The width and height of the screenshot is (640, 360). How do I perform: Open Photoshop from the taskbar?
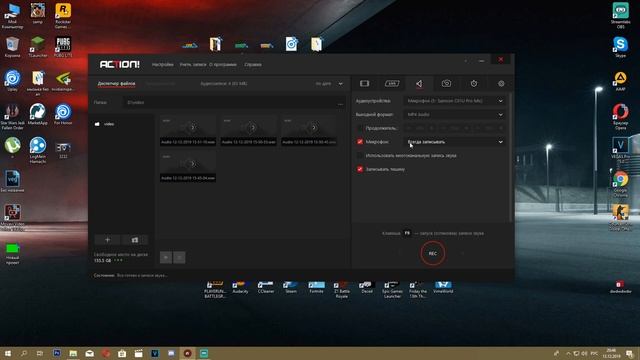(57, 353)
